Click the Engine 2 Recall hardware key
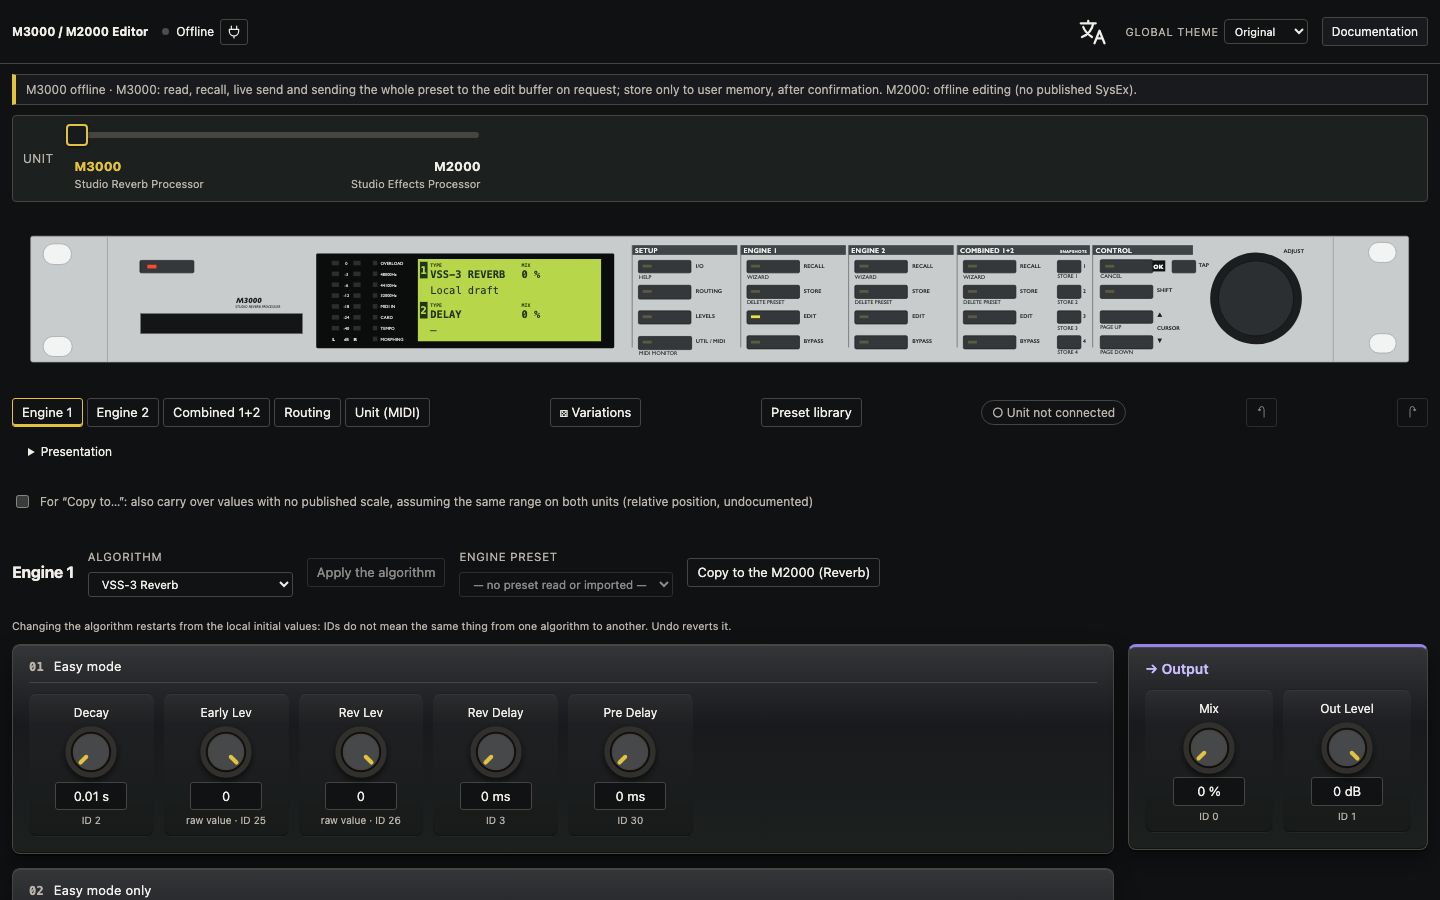1440x900 pixels. coord(881,267)
